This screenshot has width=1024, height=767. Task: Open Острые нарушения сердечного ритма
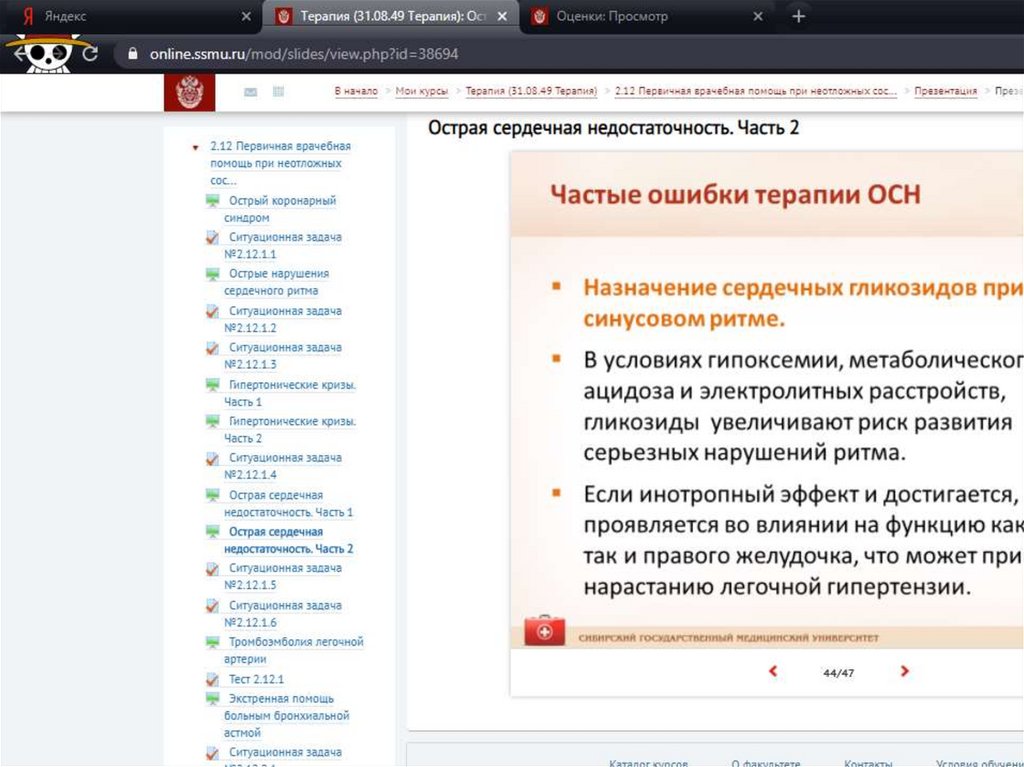pos(276,282)
